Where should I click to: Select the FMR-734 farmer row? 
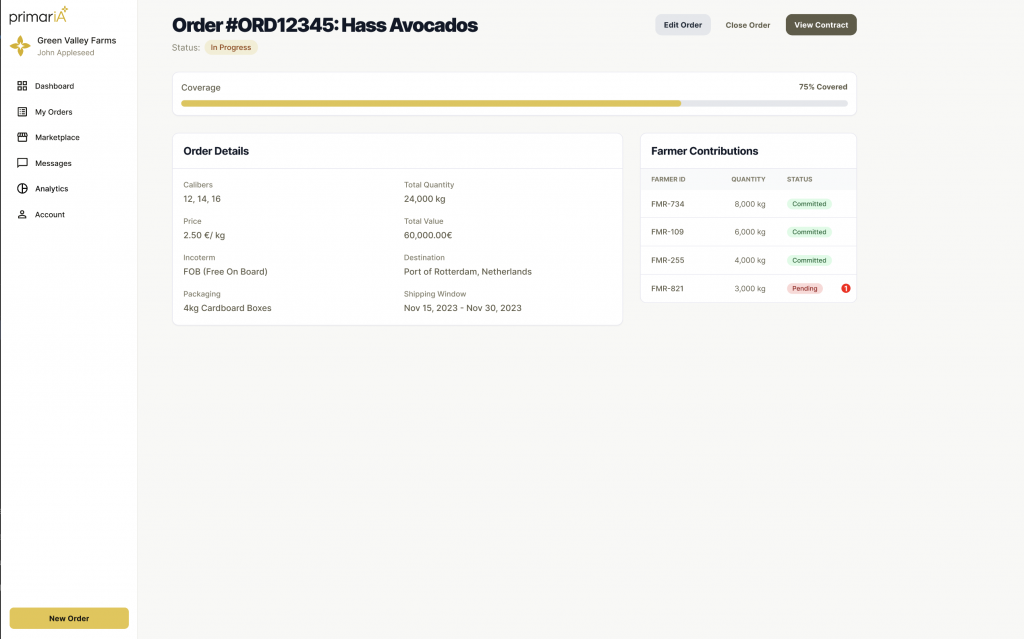coord(748,204)
